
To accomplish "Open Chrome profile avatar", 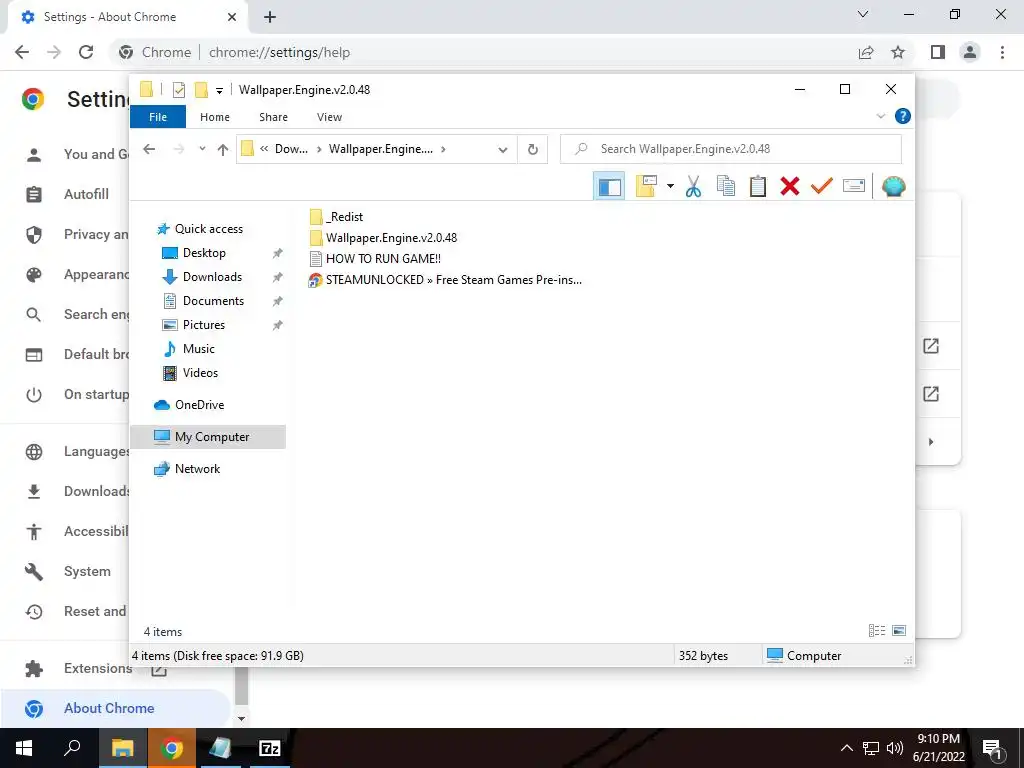I will pos(970,52).
